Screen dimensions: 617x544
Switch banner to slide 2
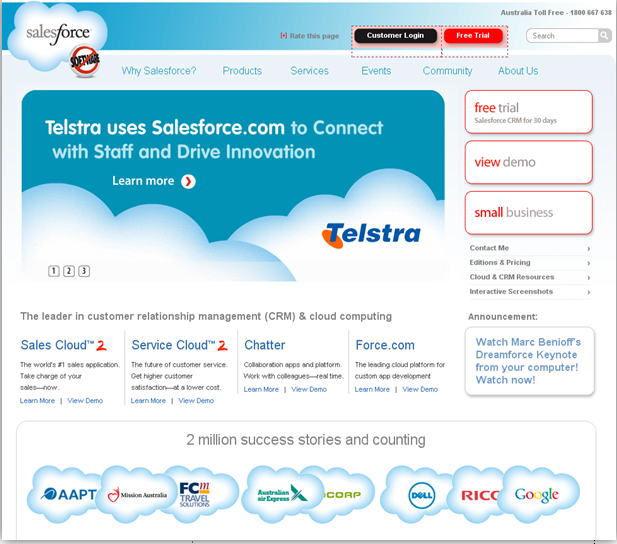tap(69, 271)
